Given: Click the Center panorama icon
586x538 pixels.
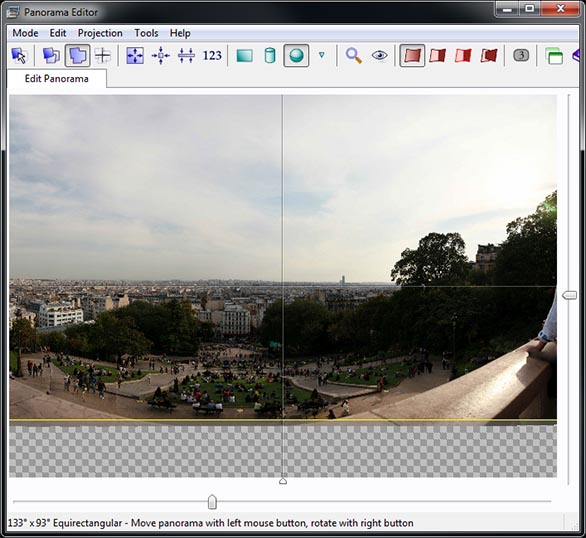Looking at the screenshot, I should 161,56.
